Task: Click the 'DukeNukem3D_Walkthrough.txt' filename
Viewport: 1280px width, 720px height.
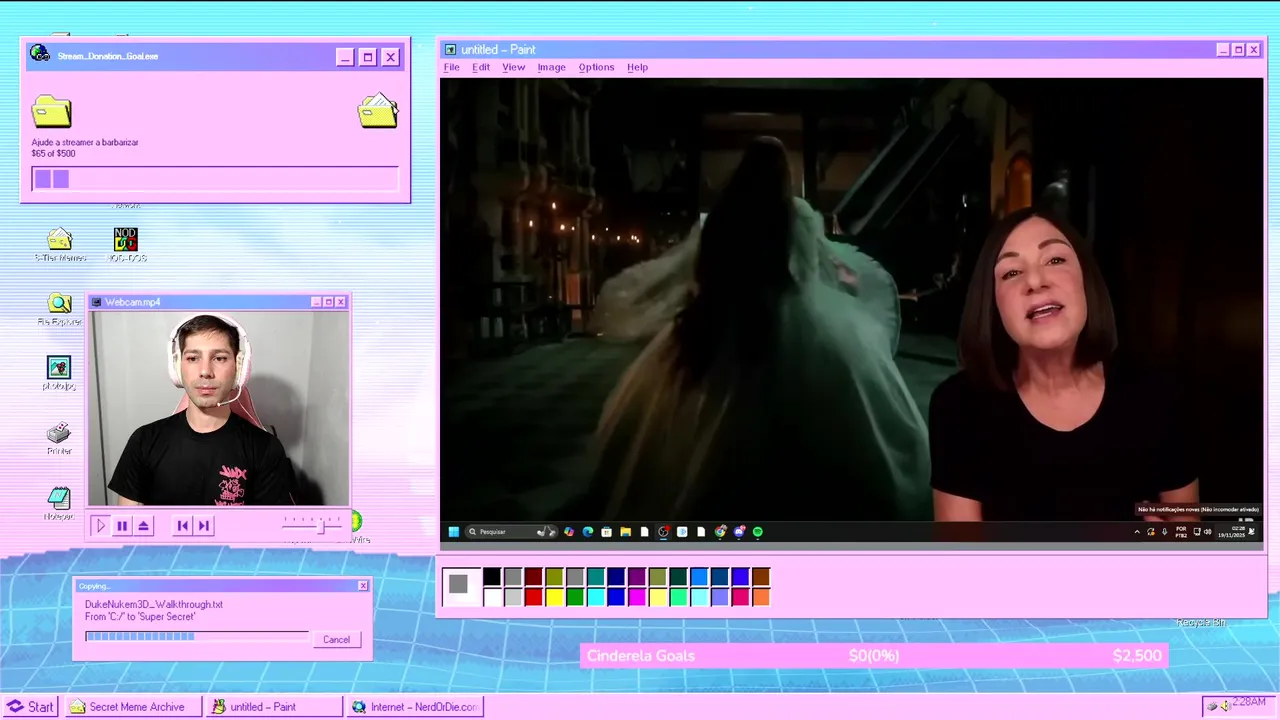Action: tap(154, 605)
